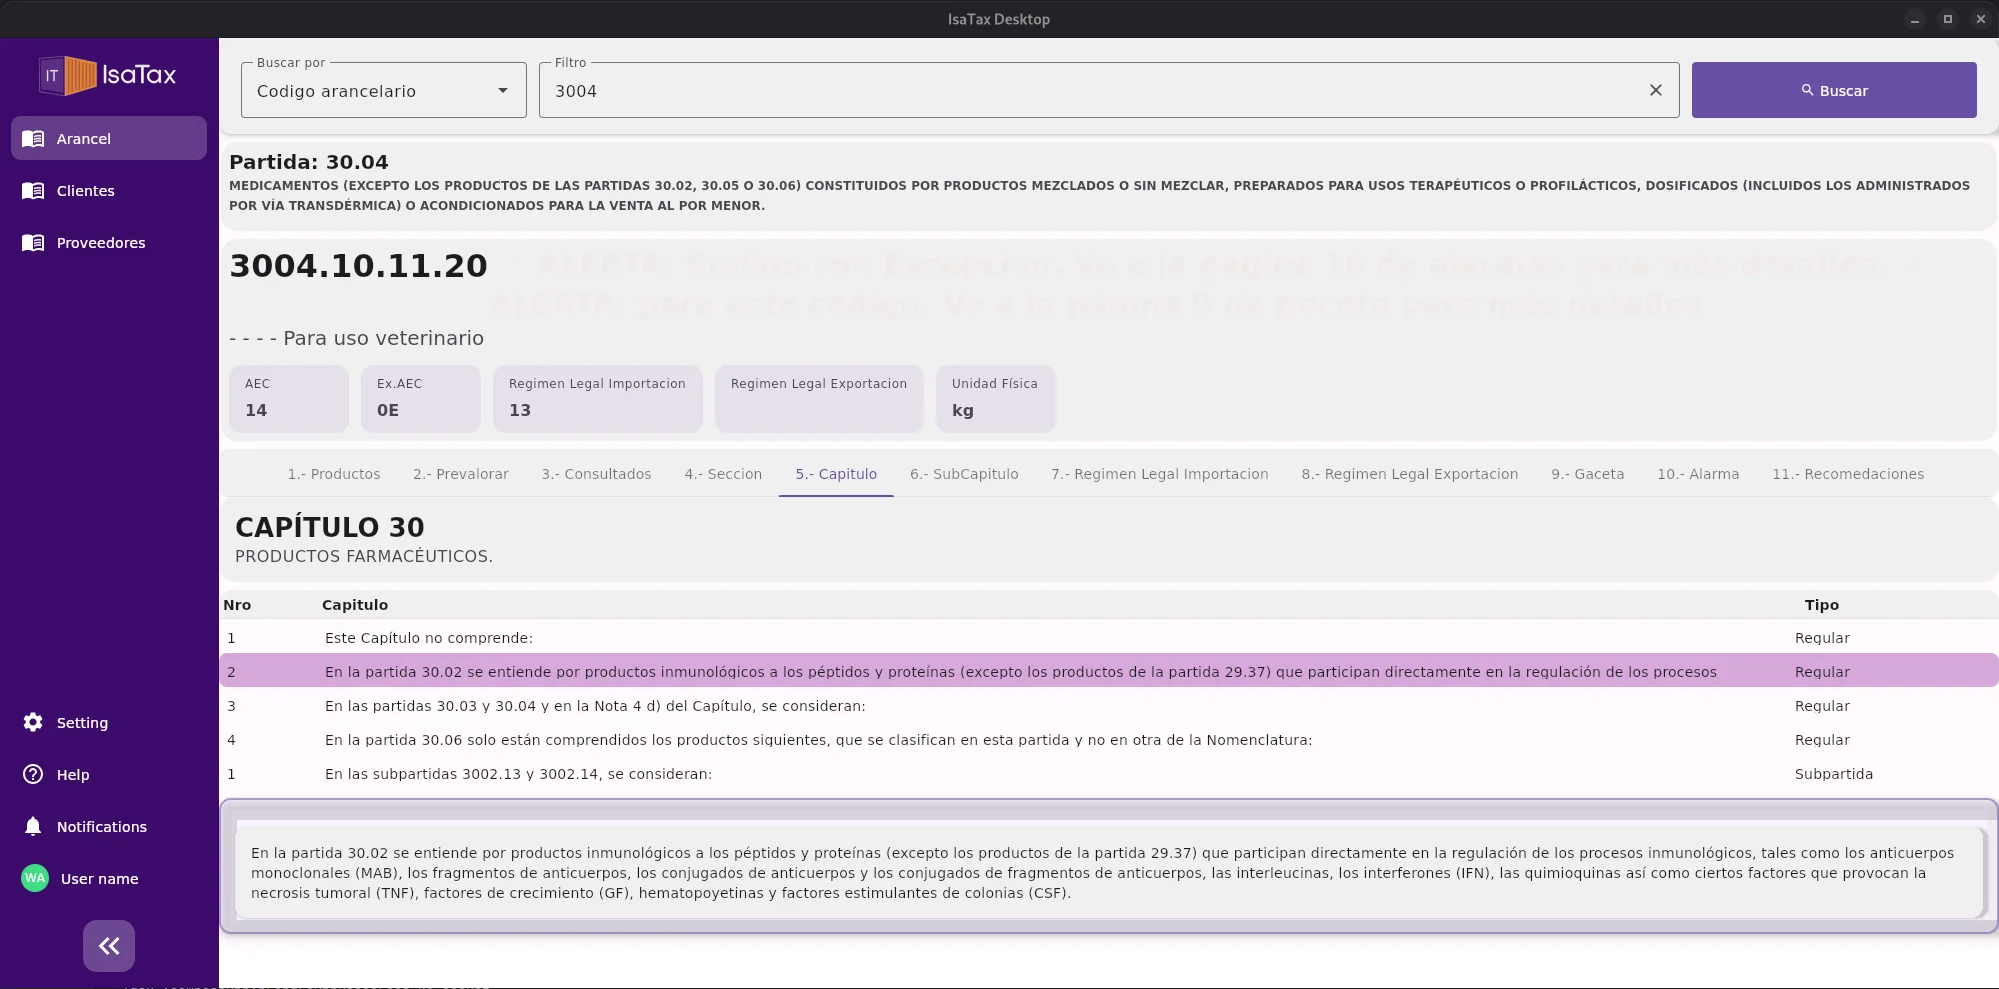1999x989 pixels.
Task: Open the 7.- Regimen Legal Importacion tab
Action: 1159,474
